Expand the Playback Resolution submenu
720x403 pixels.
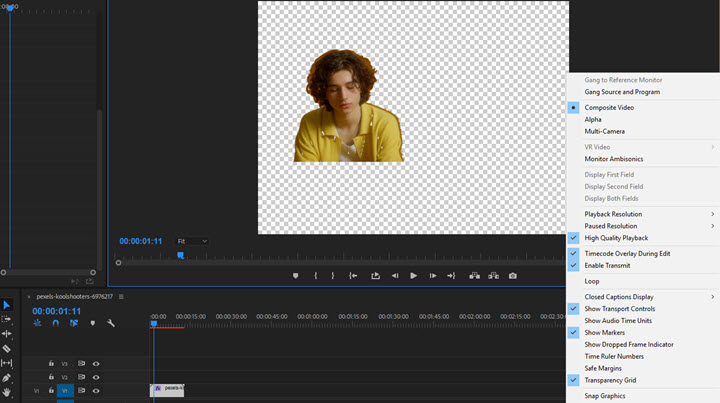tap(613, 214)
